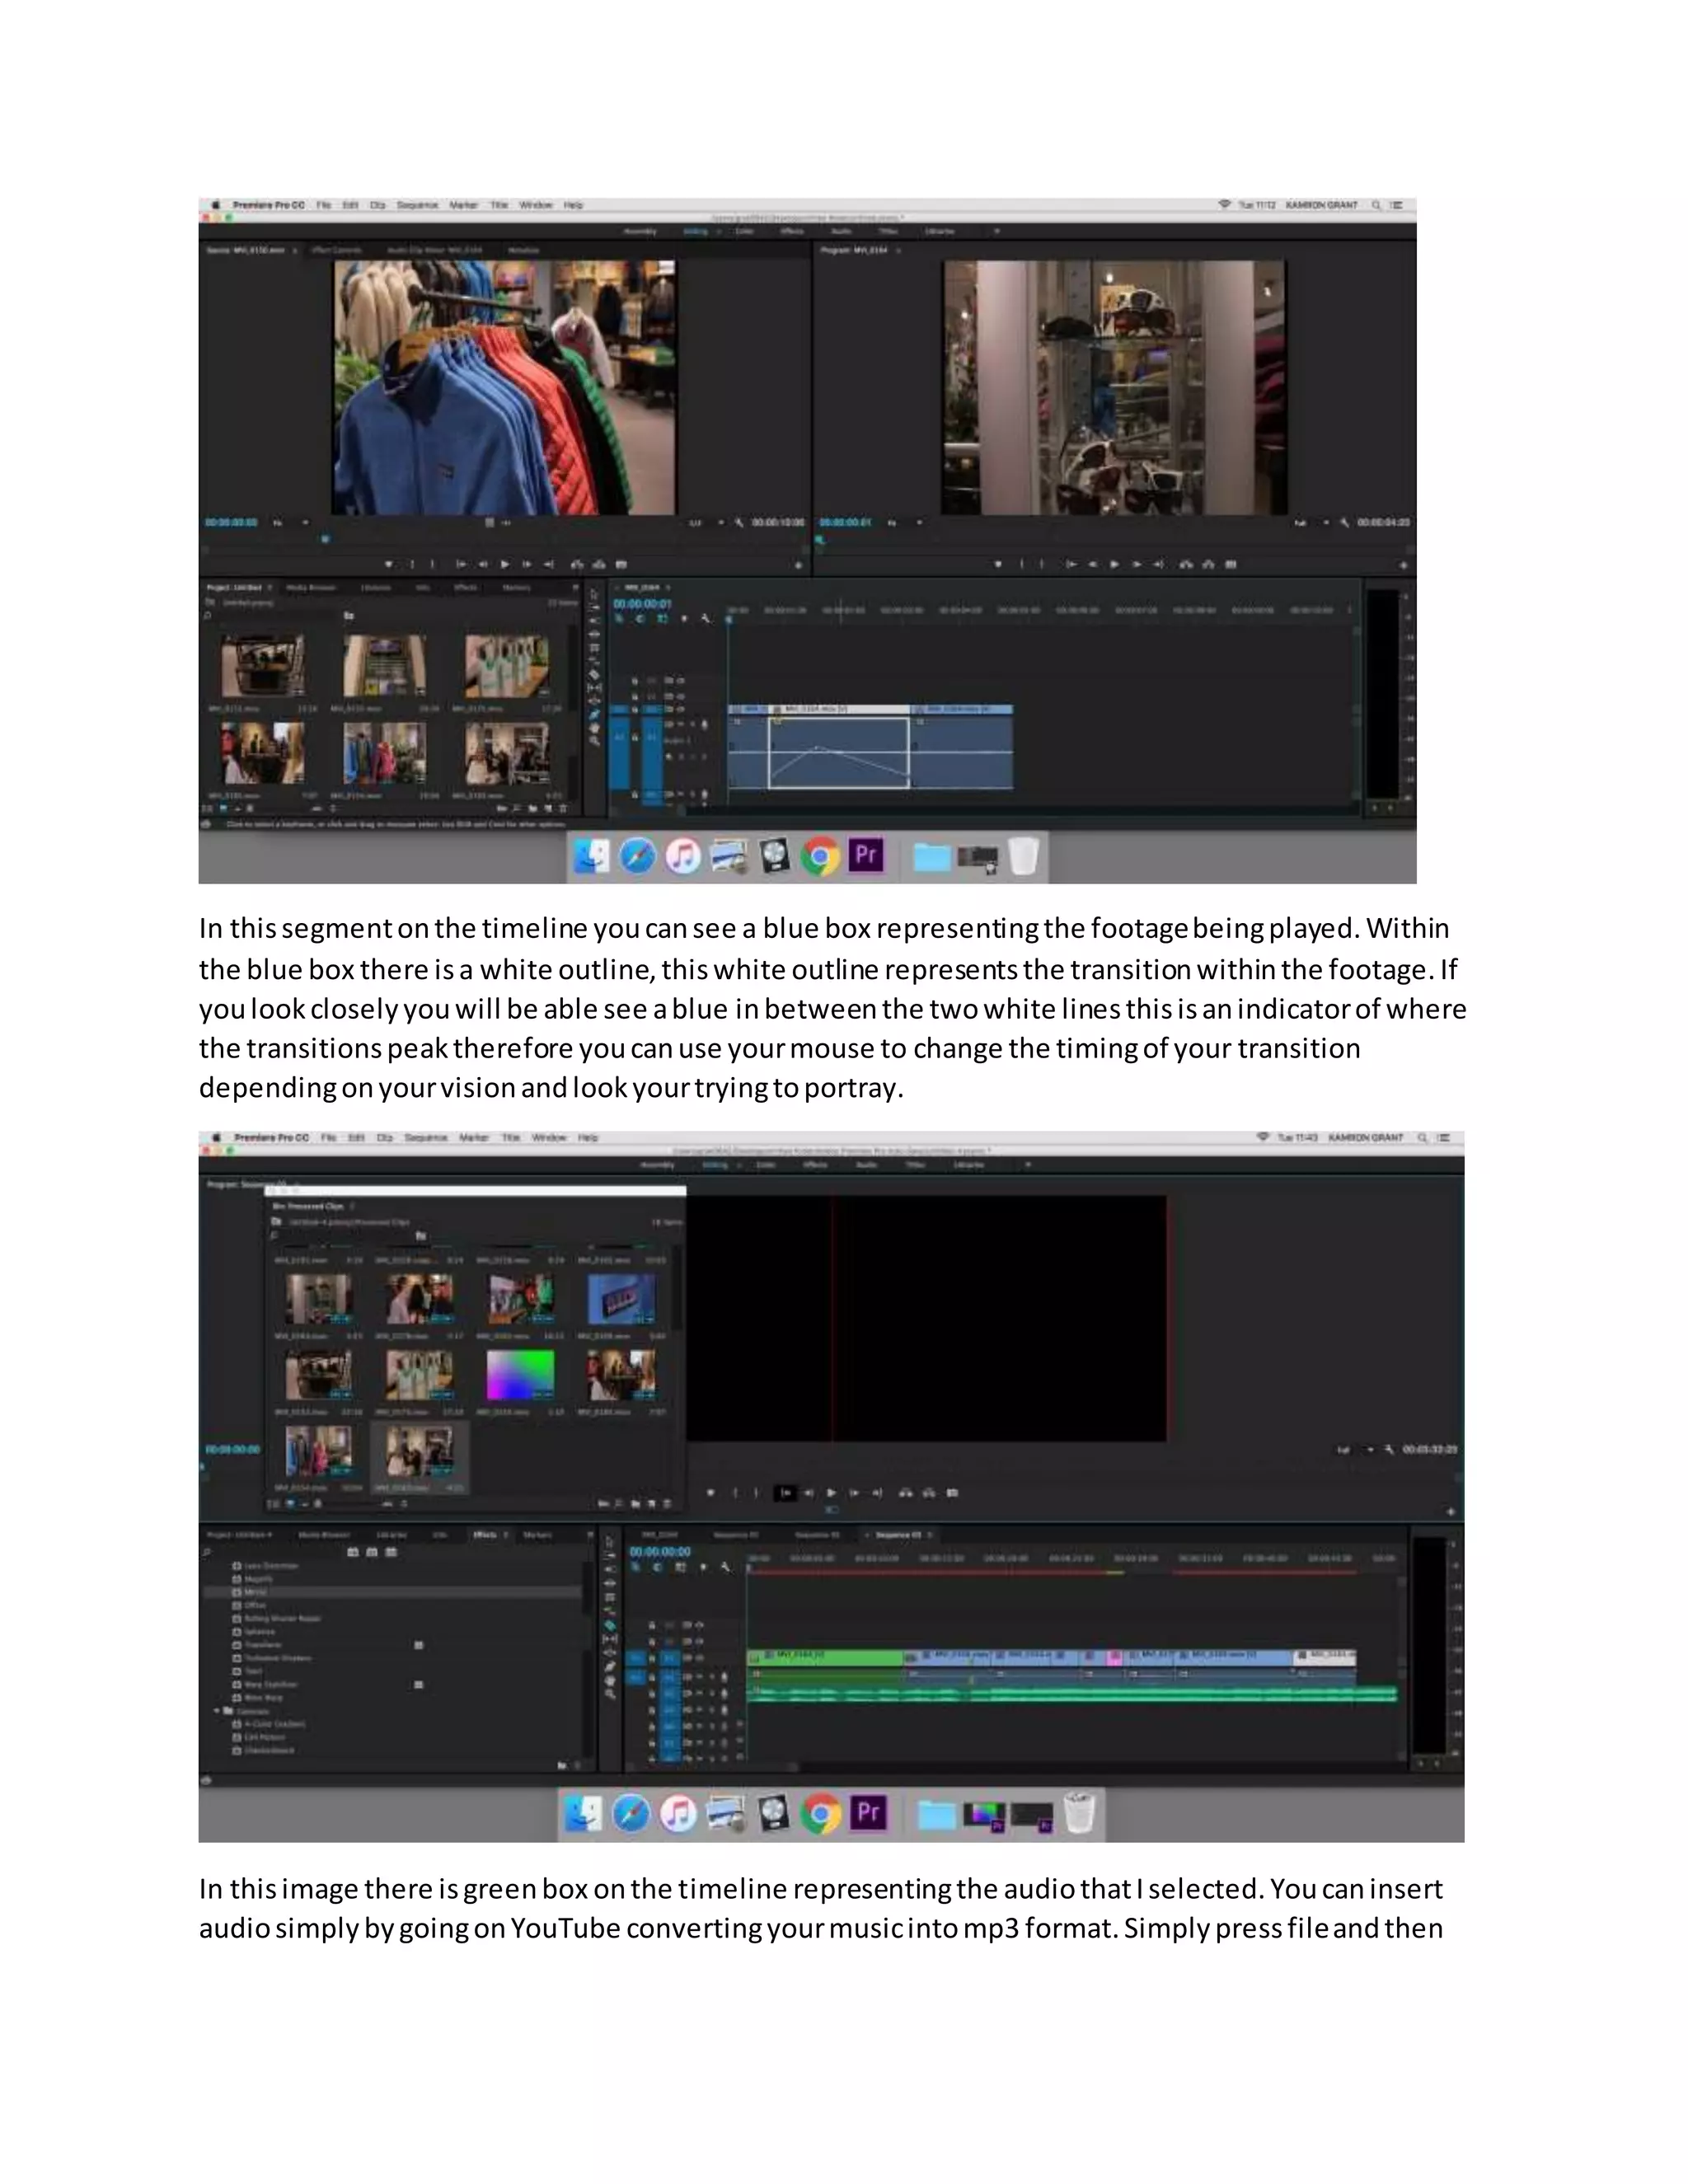Open Premiere Pro from the upper dock
The image size is (1688, 2184).
(x=866, y=856)
